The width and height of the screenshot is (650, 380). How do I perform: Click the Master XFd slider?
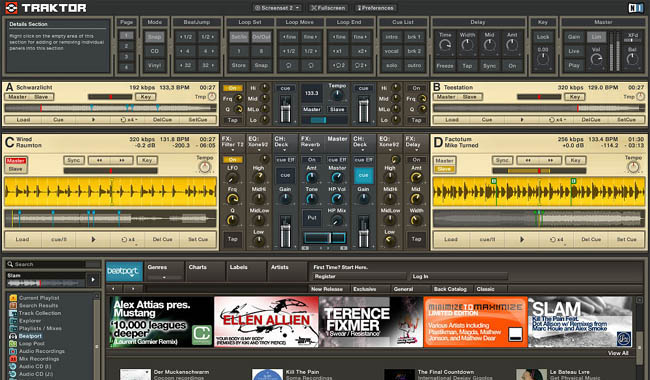632,40
